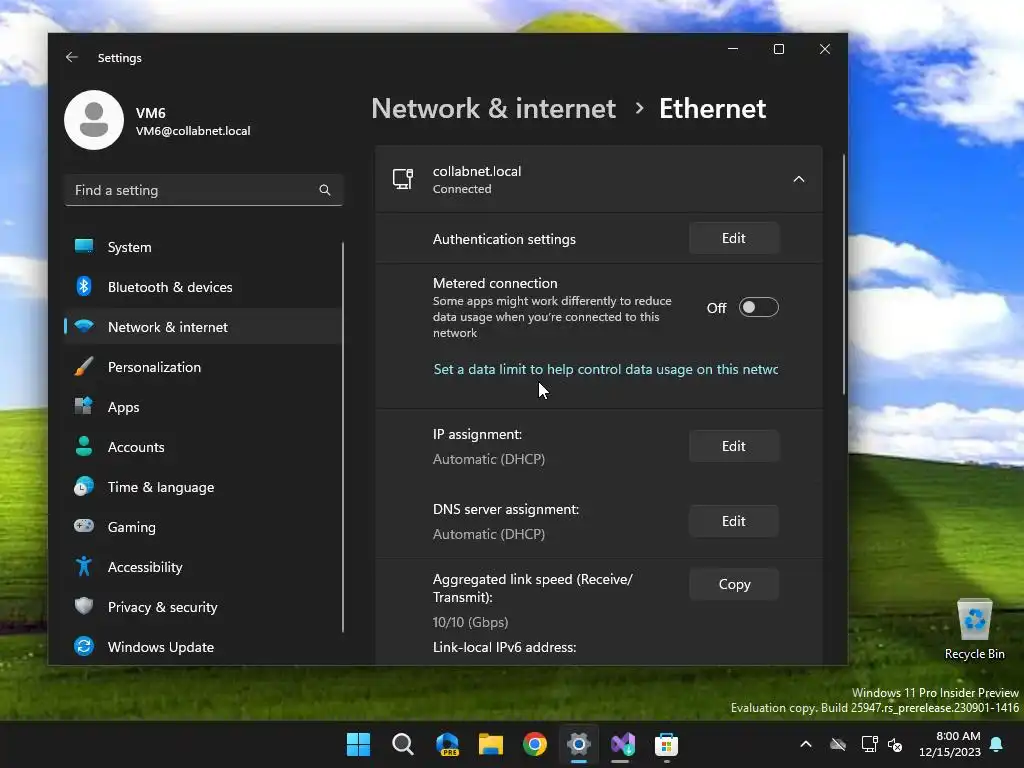Image resolution: width=1024 pixels, height=768 pixels.
Task: Toggle the Metered connection switch
Action: [758, 307]
